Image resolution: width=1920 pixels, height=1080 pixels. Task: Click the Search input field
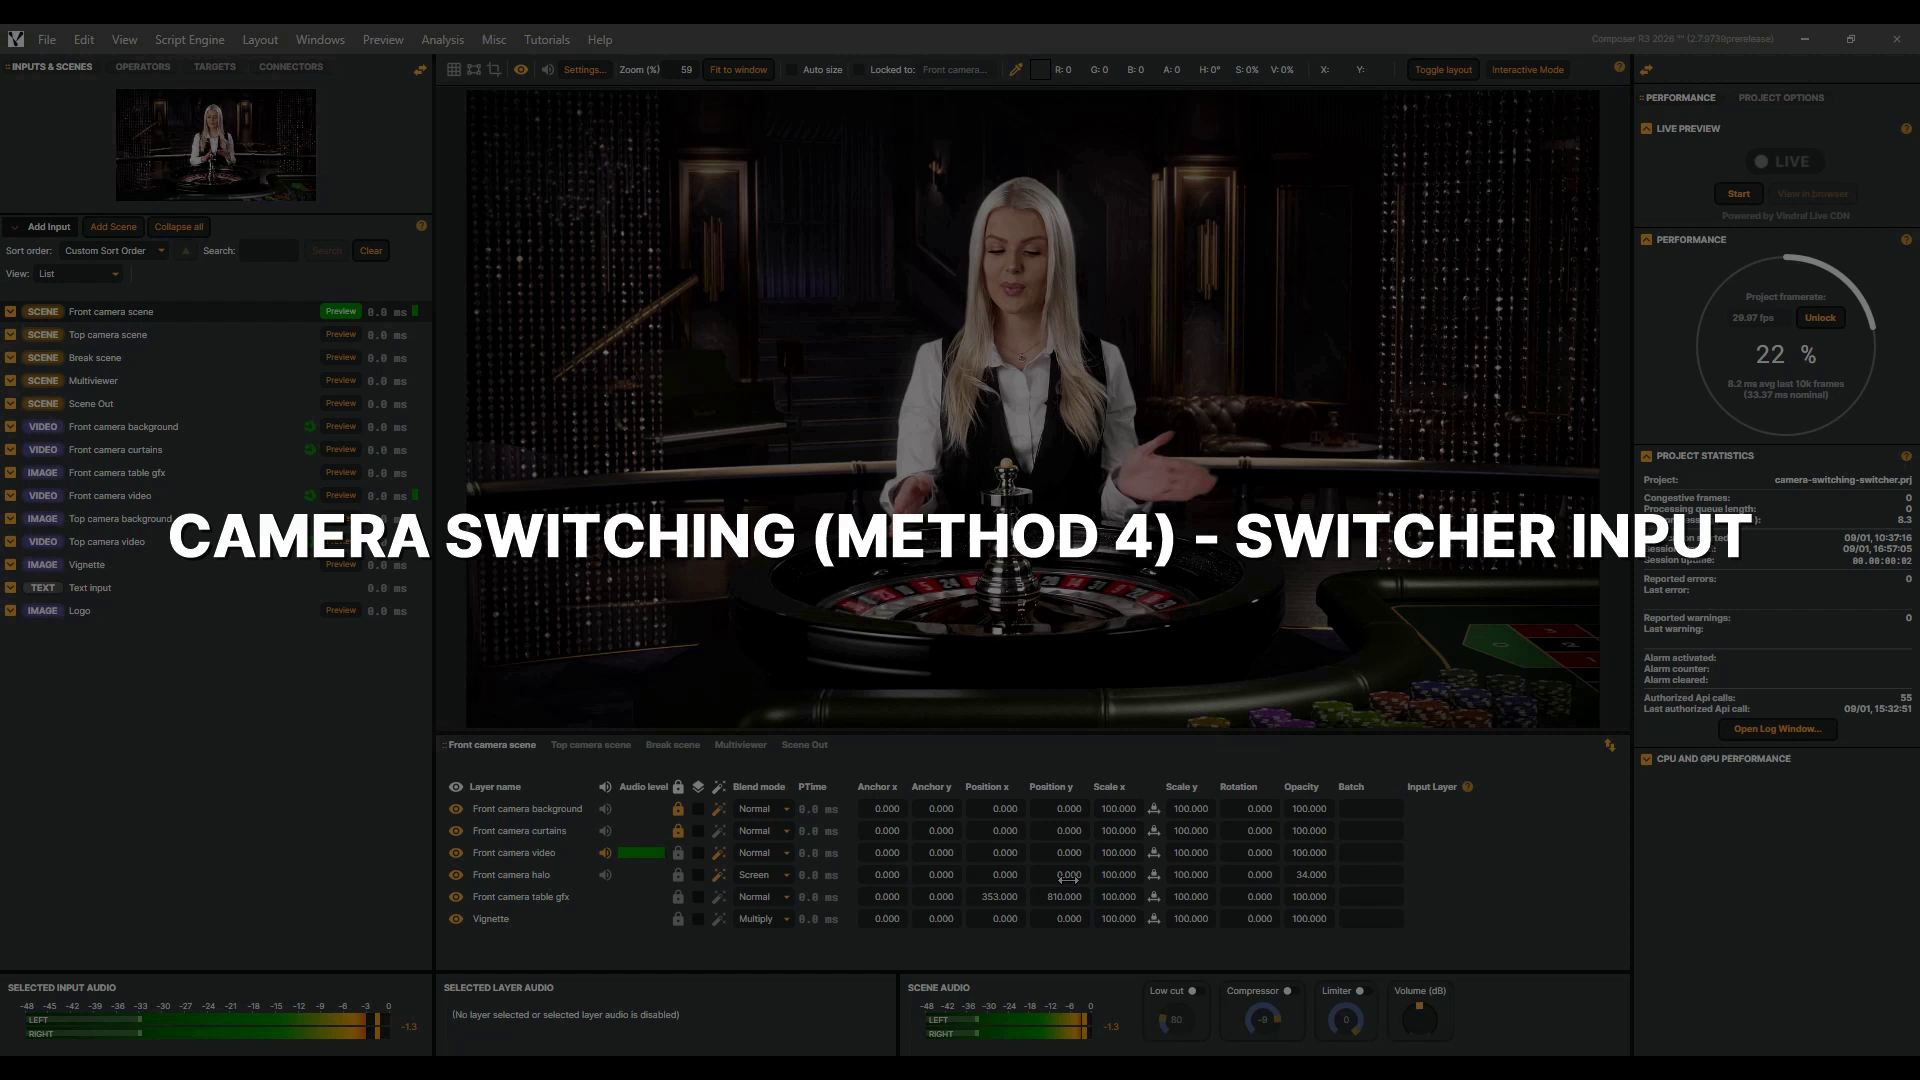pyautogui.click(x=269, y=251)
